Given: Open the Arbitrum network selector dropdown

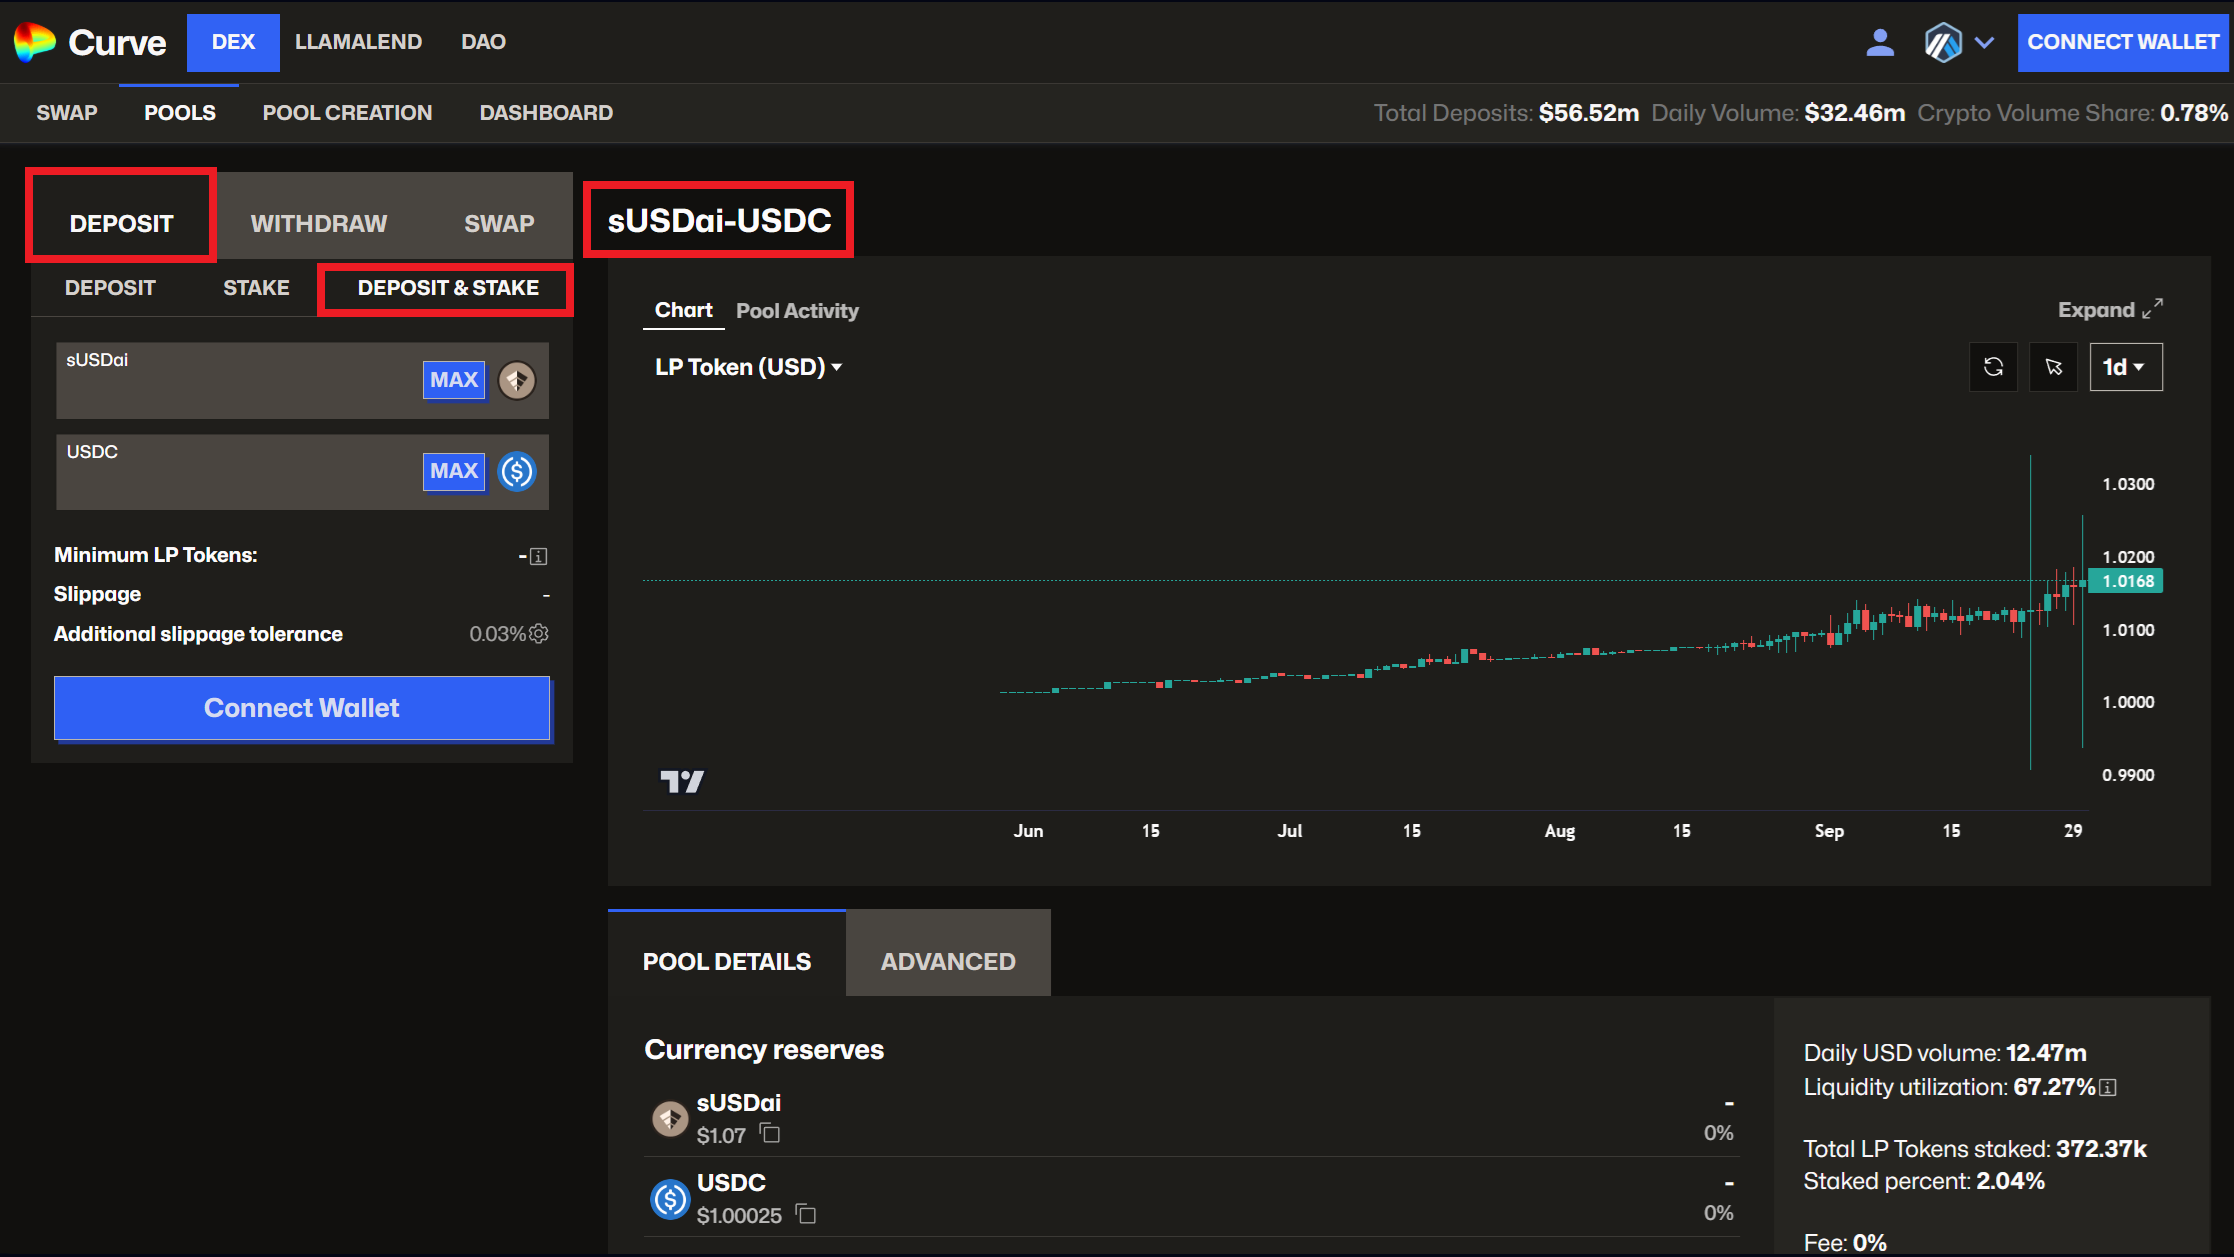Looking at the screenshot, I should (1959, 42).
